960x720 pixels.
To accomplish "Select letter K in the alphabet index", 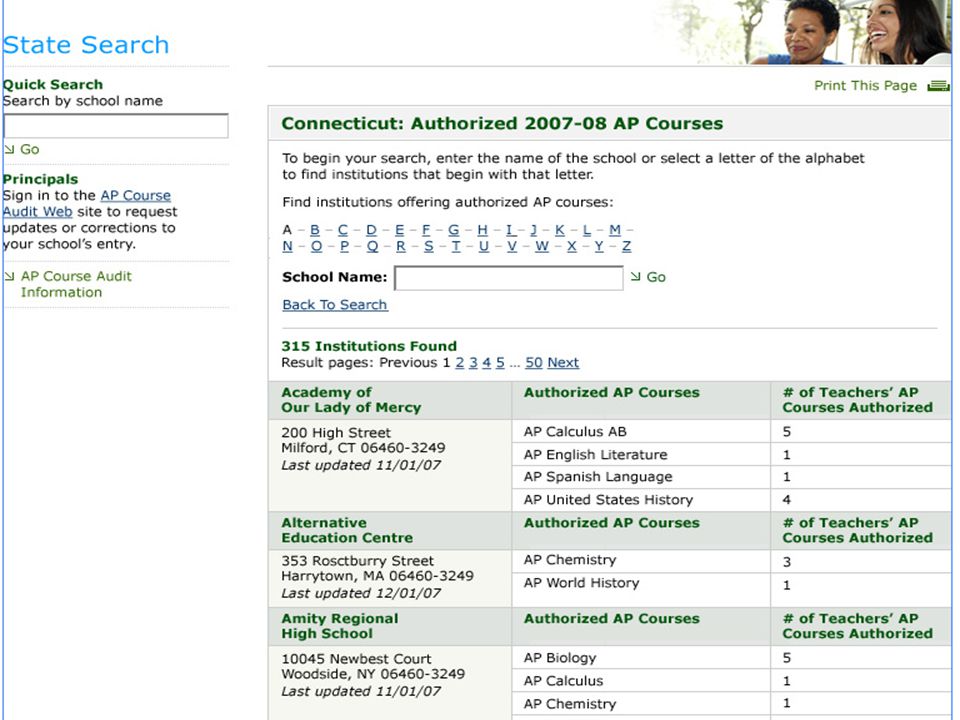I will (560, 230).
